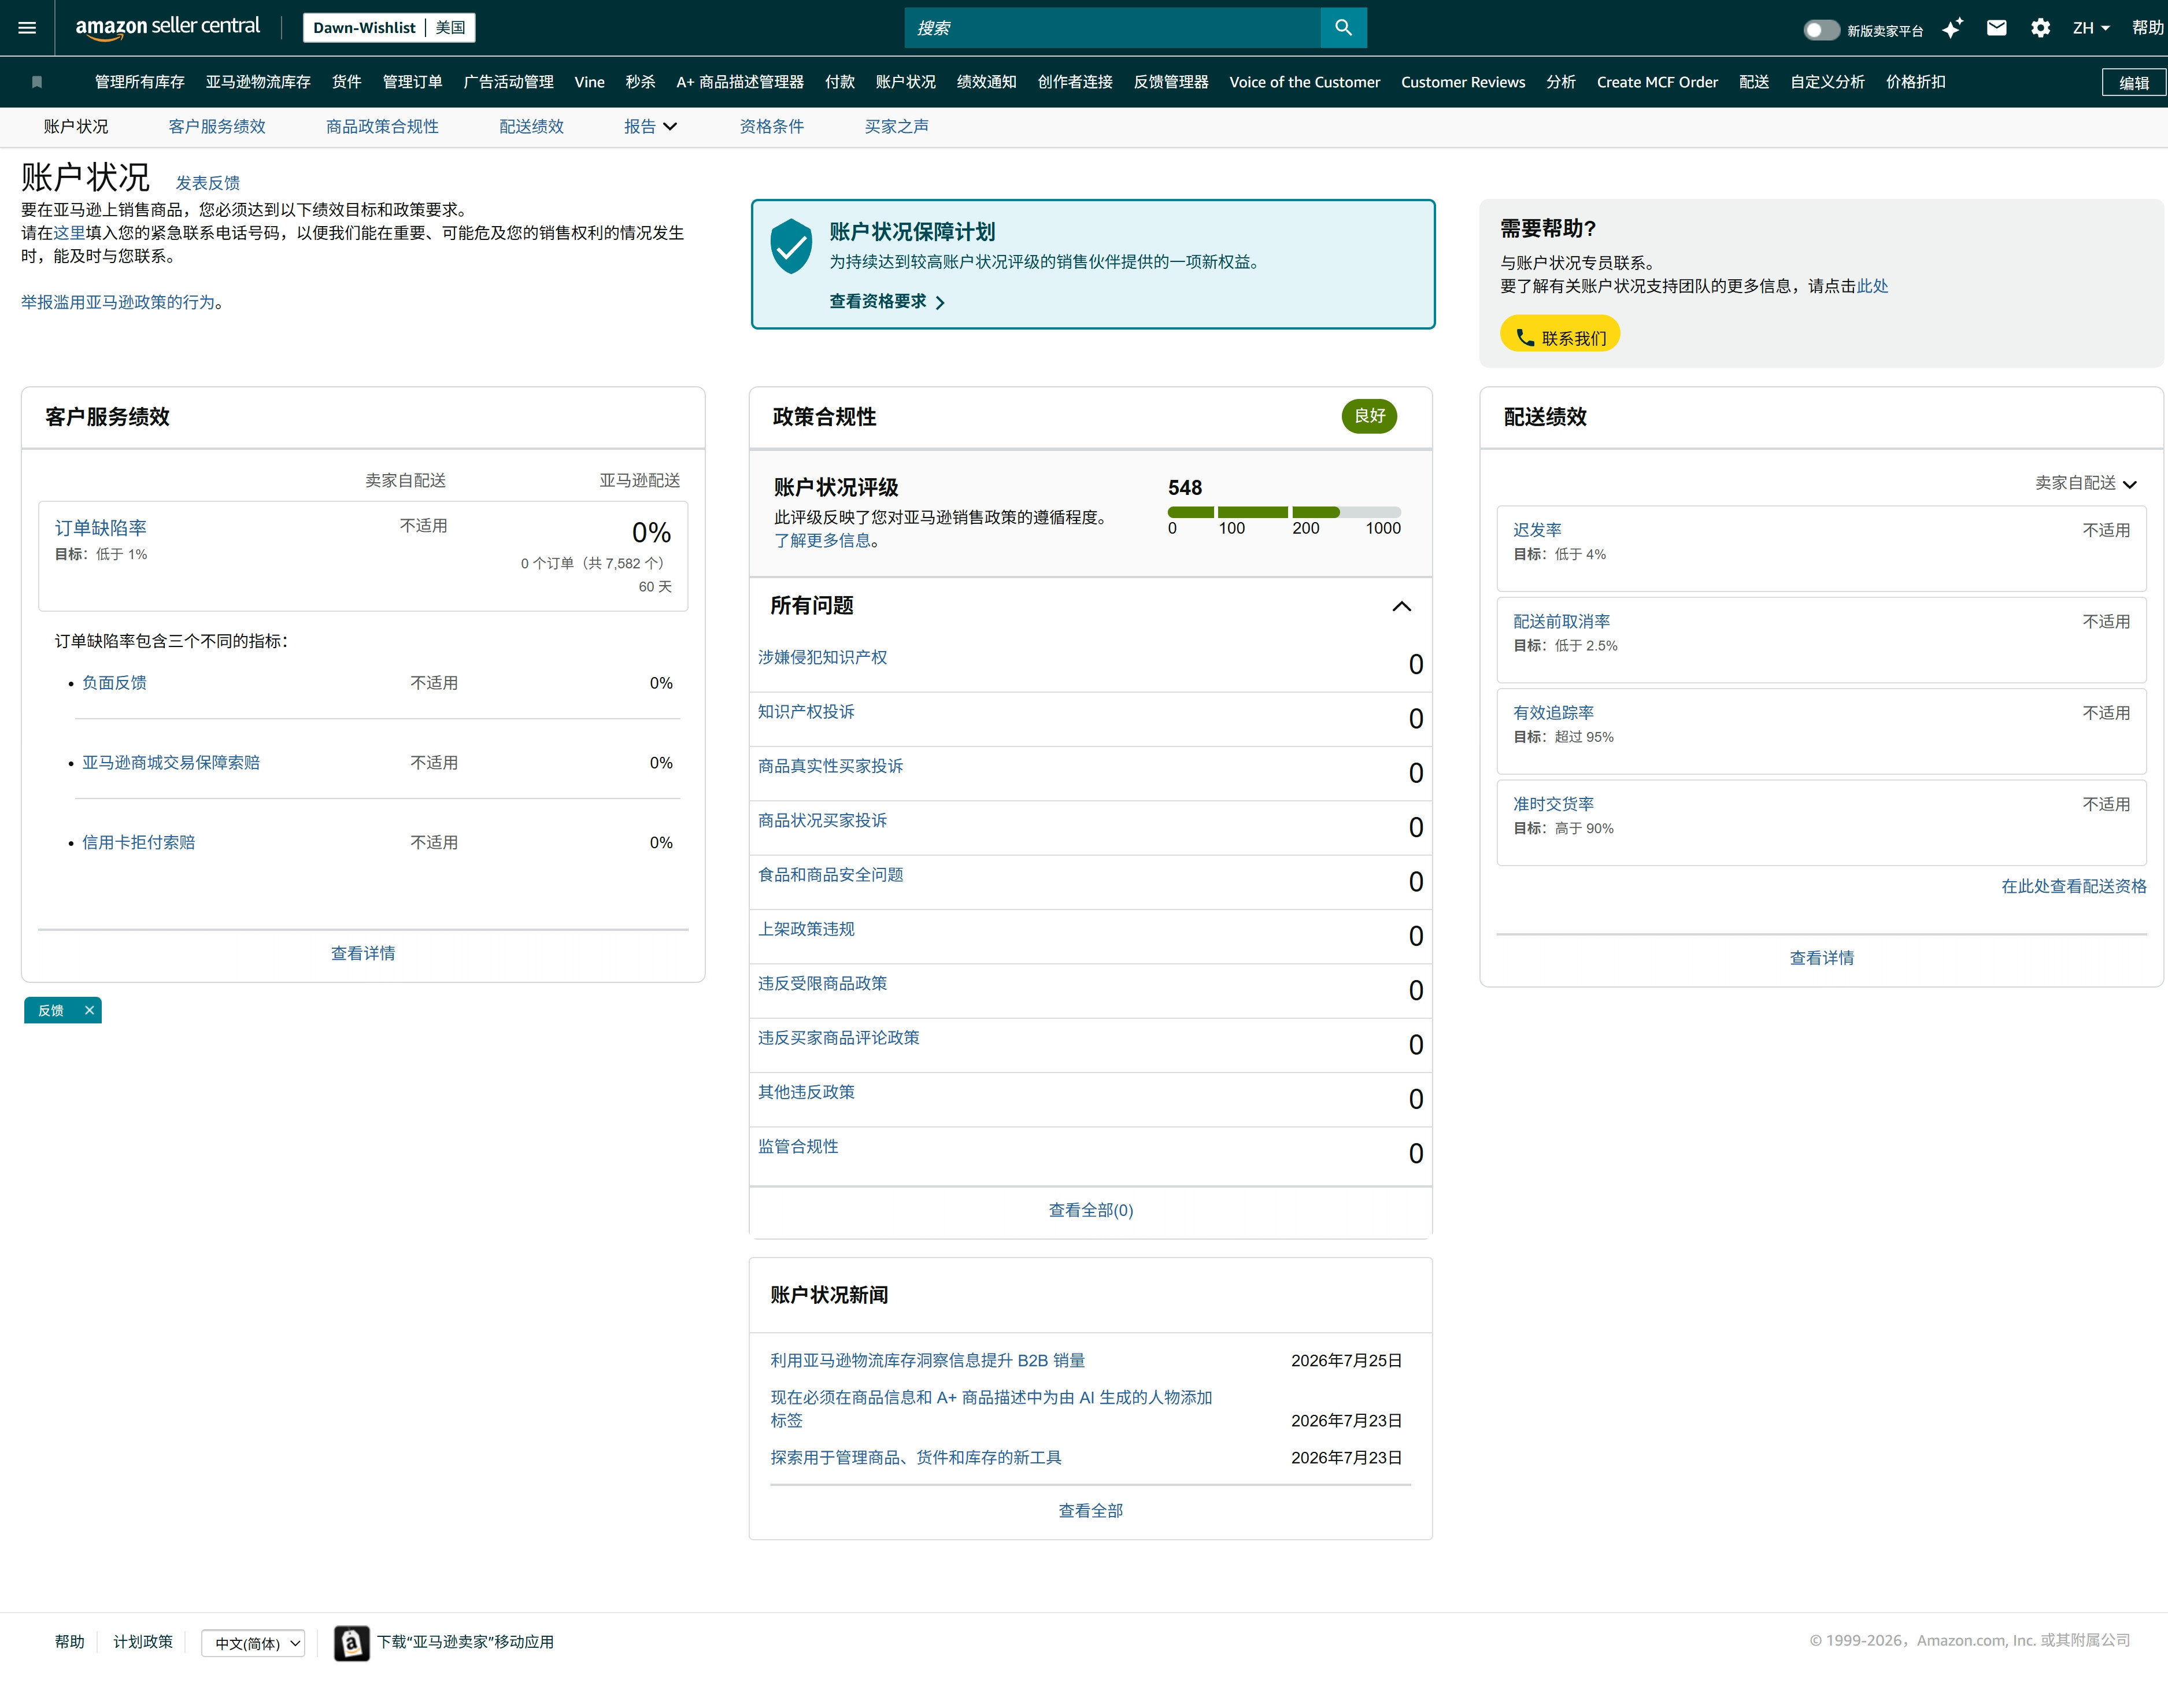Open the AI sparkle assistant icon

tap(1952, 28)
